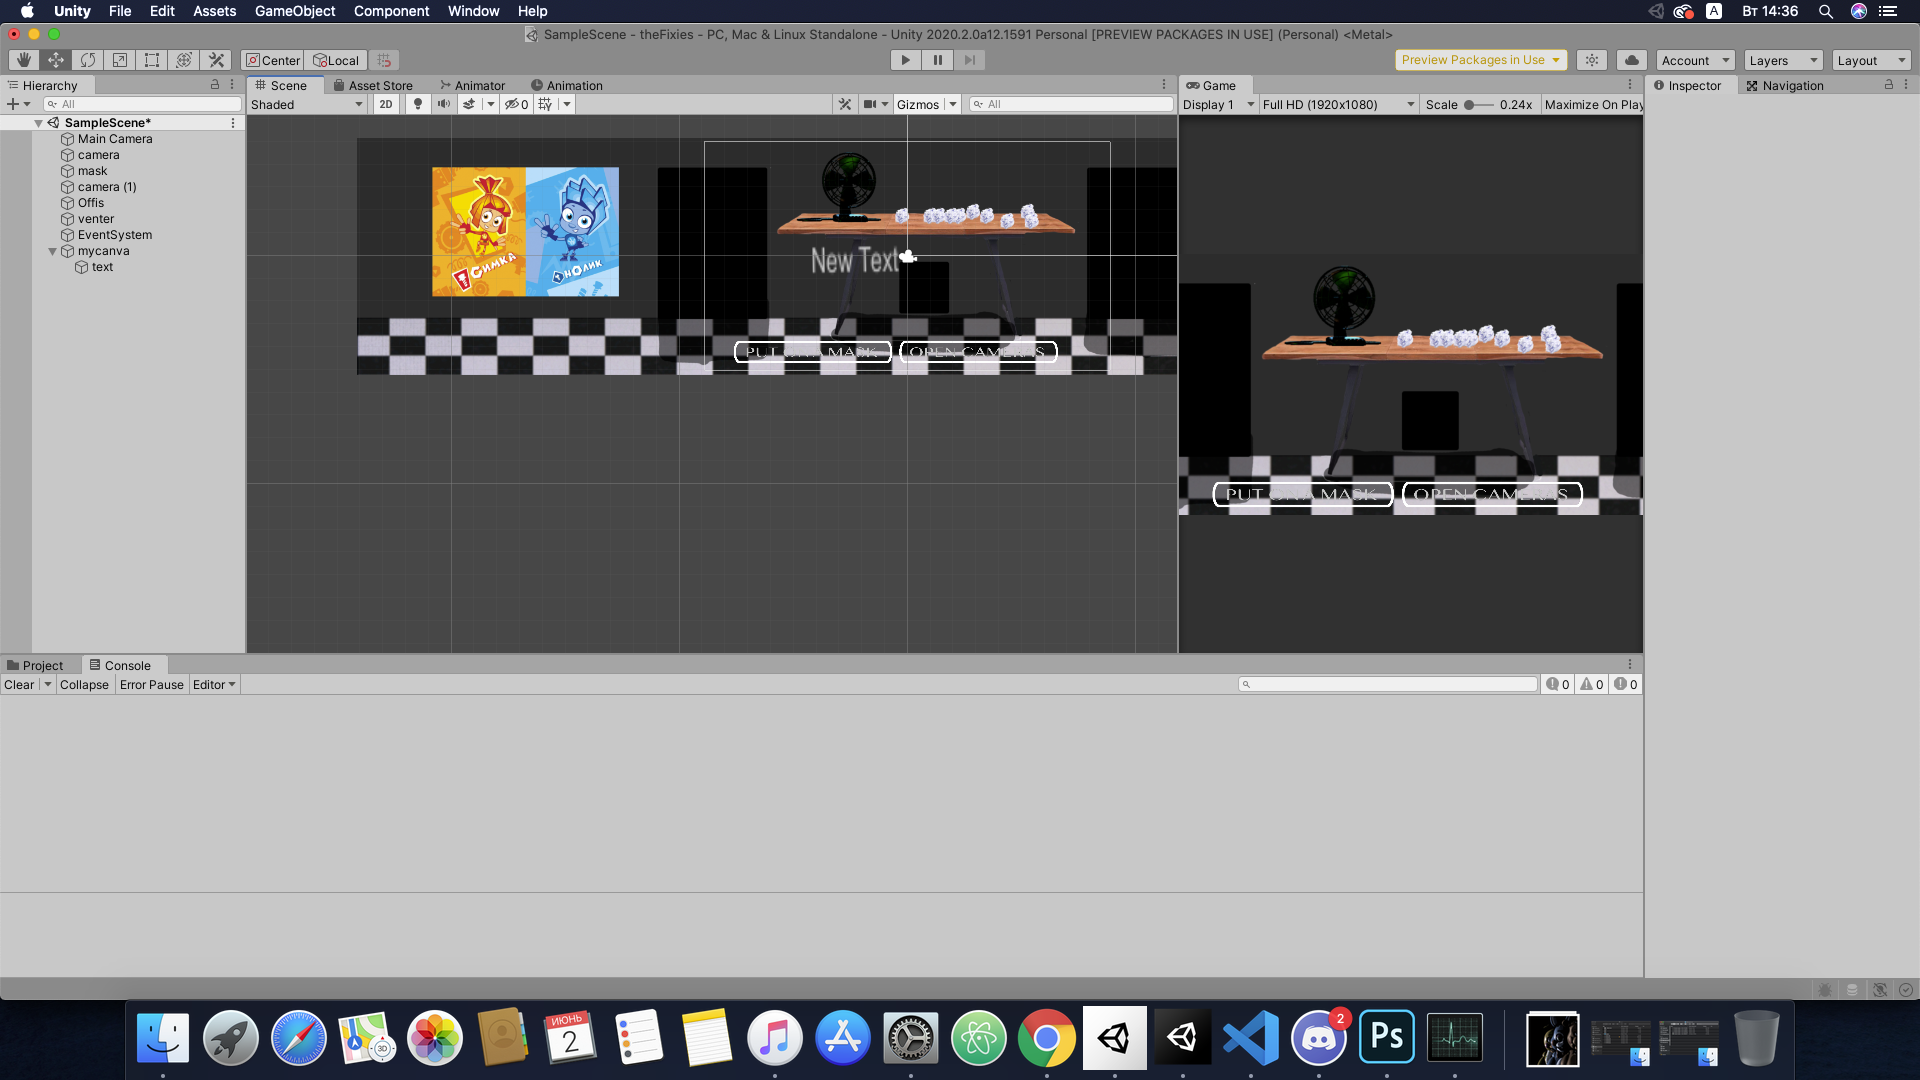The width and height of the screenshot is (1920, 1080).
Task: Select Main Camera in Hierarchy
Action: (x=115, y=139)
